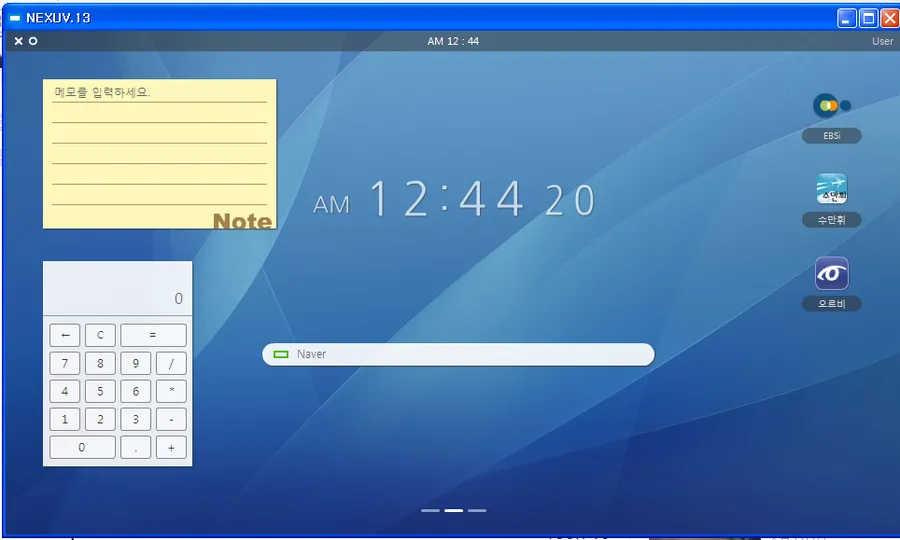The image size is (900, 540).
Task: Click the X icon in the top bar
Action: 18,41
